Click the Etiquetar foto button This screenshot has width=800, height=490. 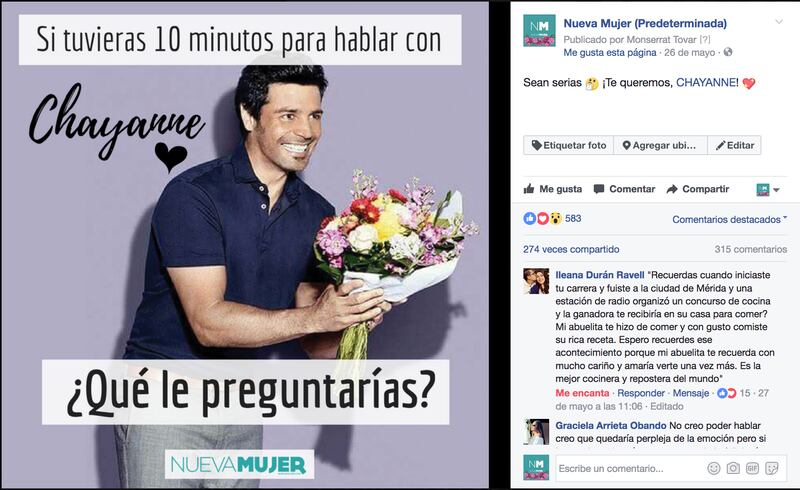click(568, 145)
